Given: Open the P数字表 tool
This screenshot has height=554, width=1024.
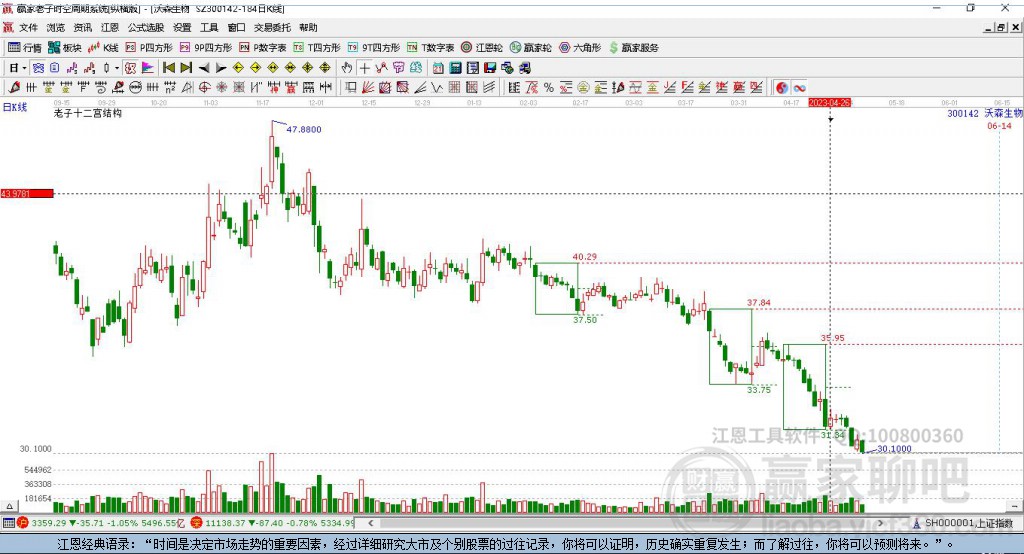Looking at the screenshot, I should (x=263, y=48).
